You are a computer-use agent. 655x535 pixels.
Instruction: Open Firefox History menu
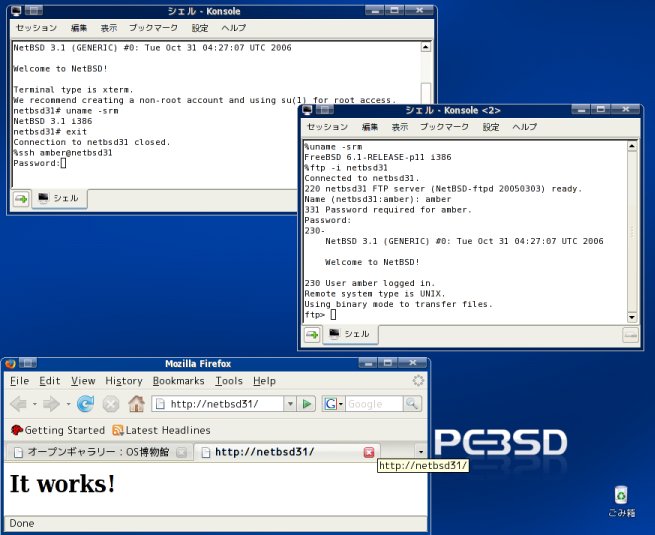[124, 381]
